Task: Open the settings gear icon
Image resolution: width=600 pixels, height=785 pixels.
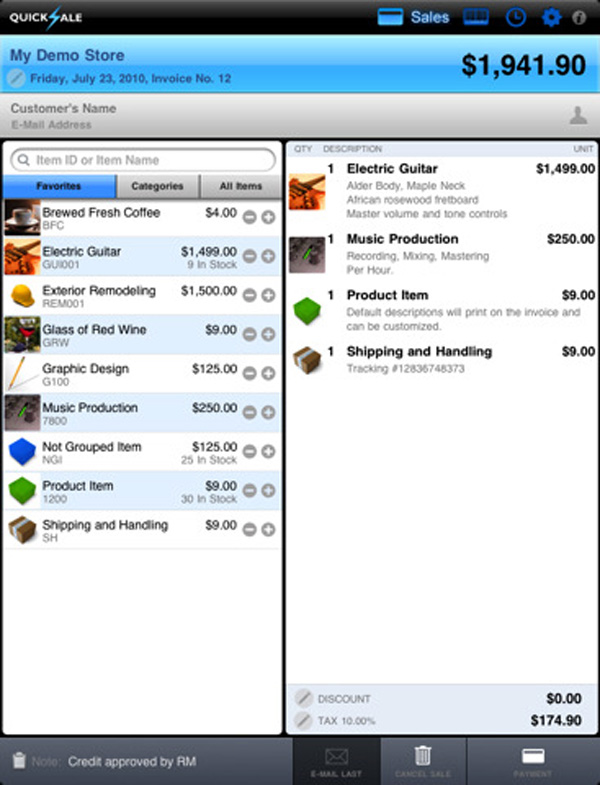Action: (x=551, y=18)
